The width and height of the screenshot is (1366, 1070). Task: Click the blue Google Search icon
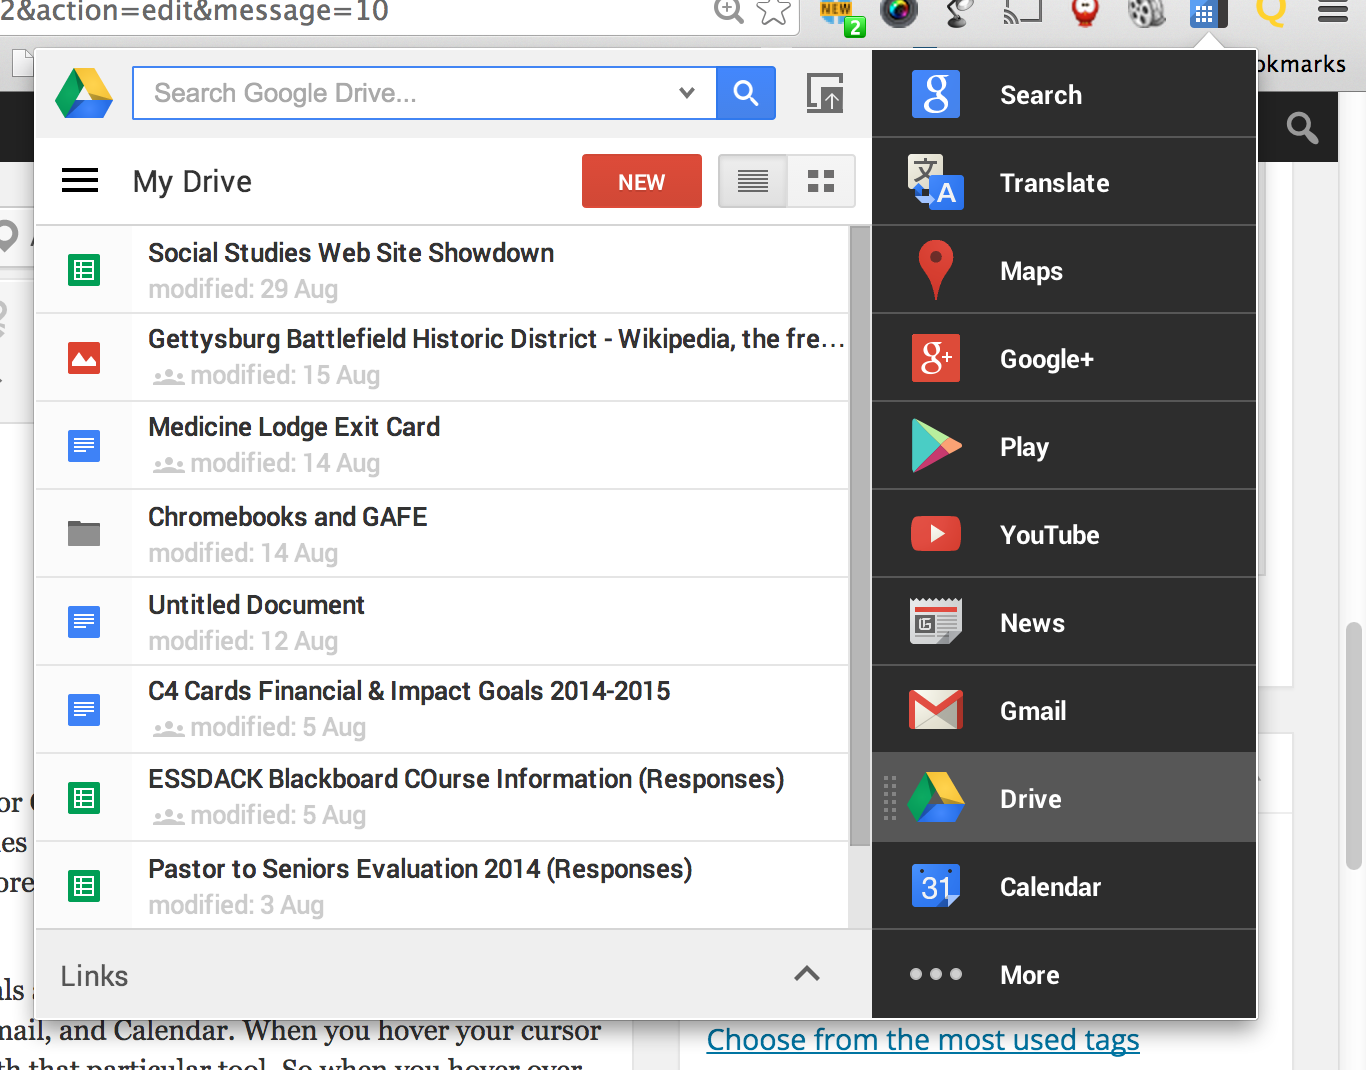point(936,94)
